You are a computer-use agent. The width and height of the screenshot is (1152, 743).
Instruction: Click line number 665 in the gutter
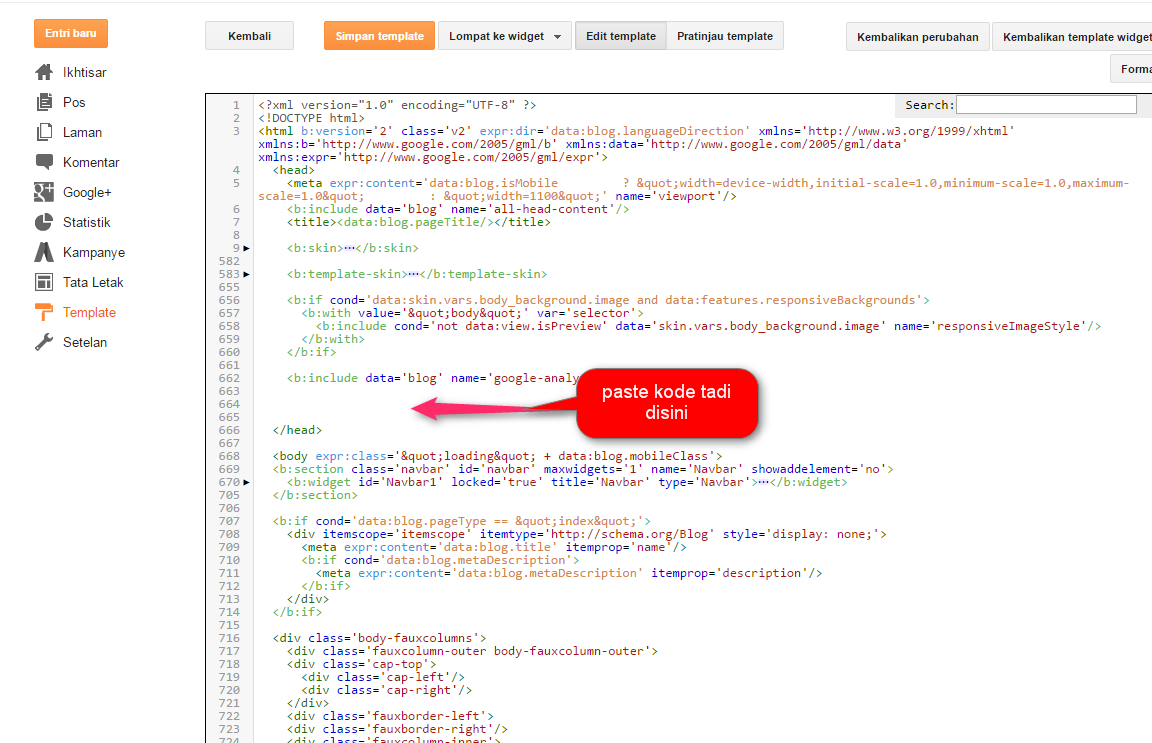(229, 417)
